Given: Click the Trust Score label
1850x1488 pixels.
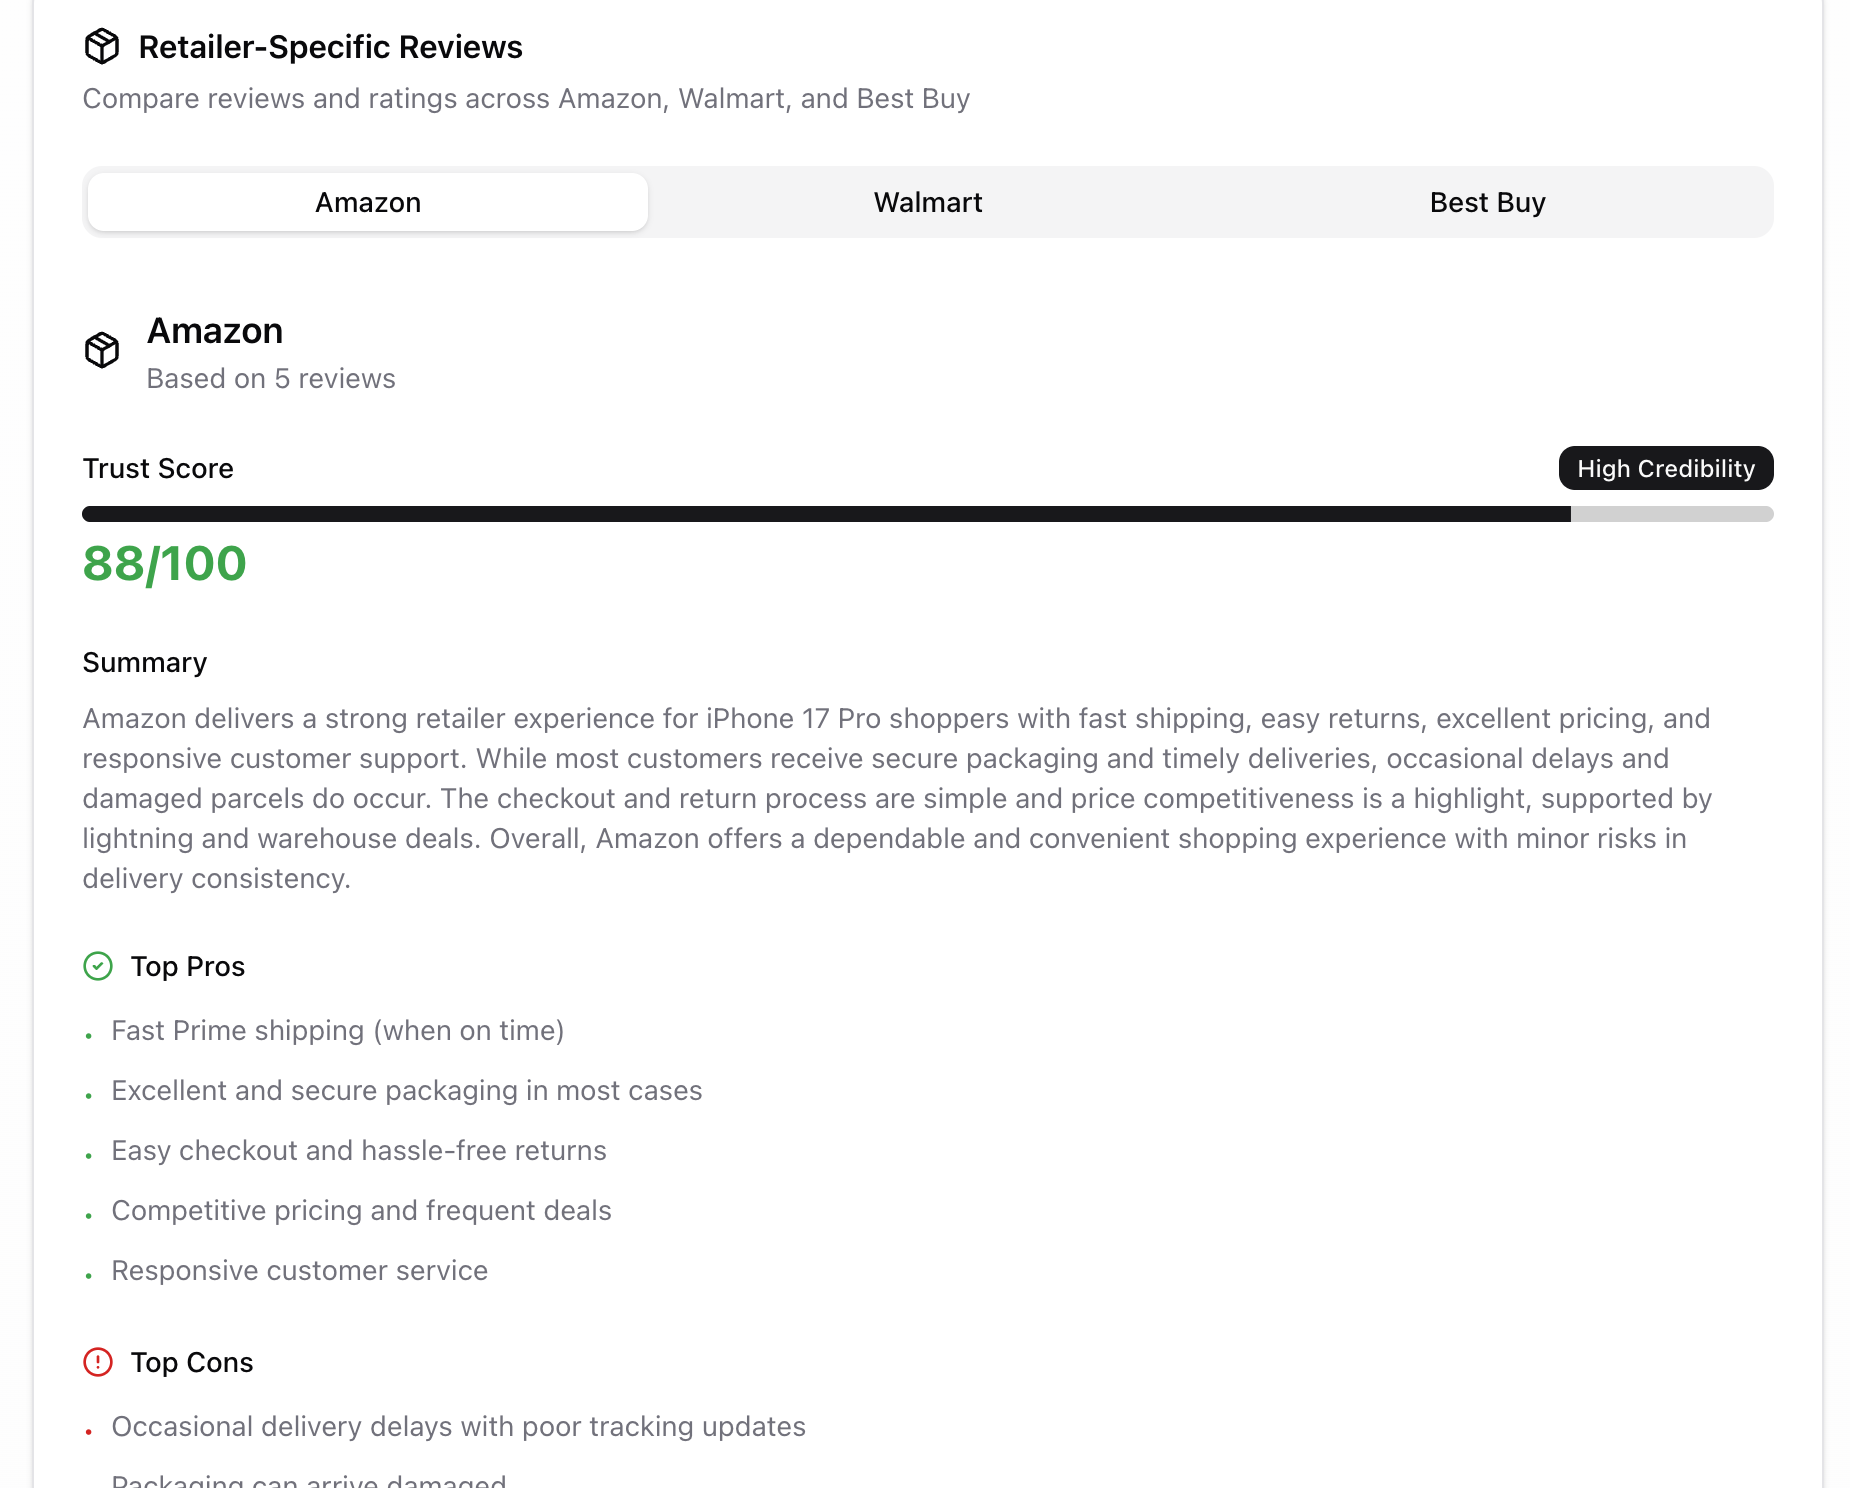Looking at the screenshot, I should pos(158,469).
